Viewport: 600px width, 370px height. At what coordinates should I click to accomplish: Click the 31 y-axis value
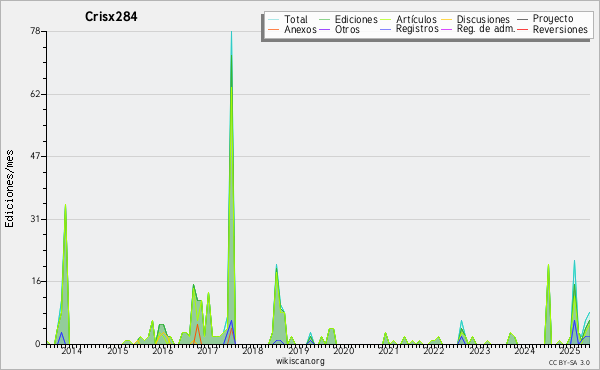click(x=35, y=219)
